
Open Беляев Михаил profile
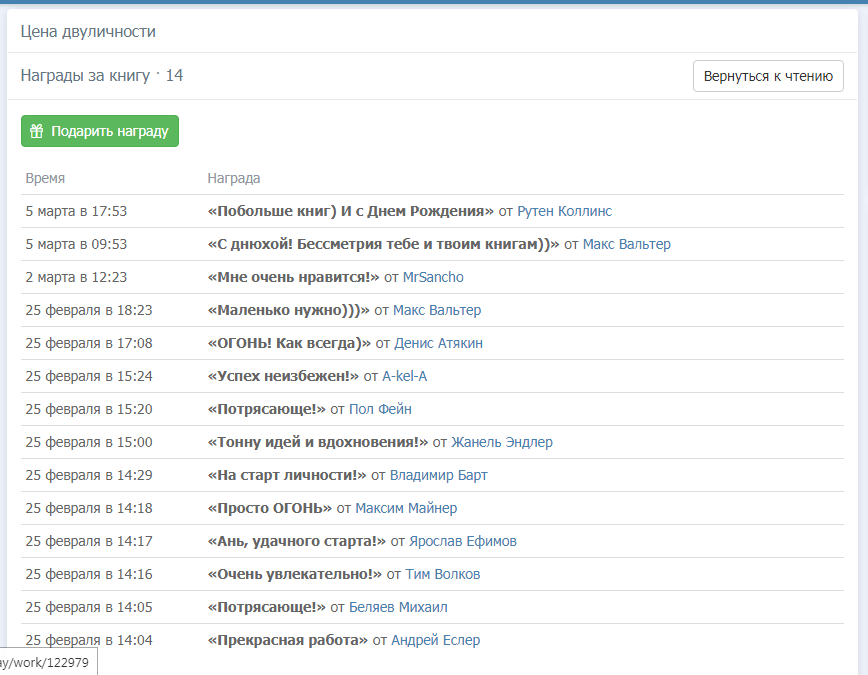pos(398,607)
